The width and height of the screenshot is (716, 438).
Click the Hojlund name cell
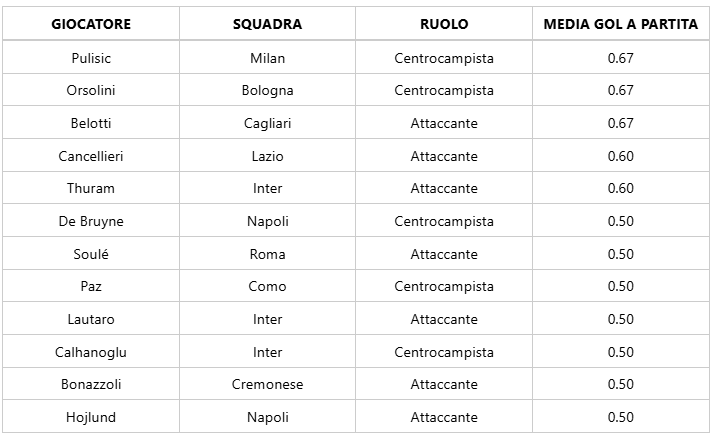click(91, 417)
